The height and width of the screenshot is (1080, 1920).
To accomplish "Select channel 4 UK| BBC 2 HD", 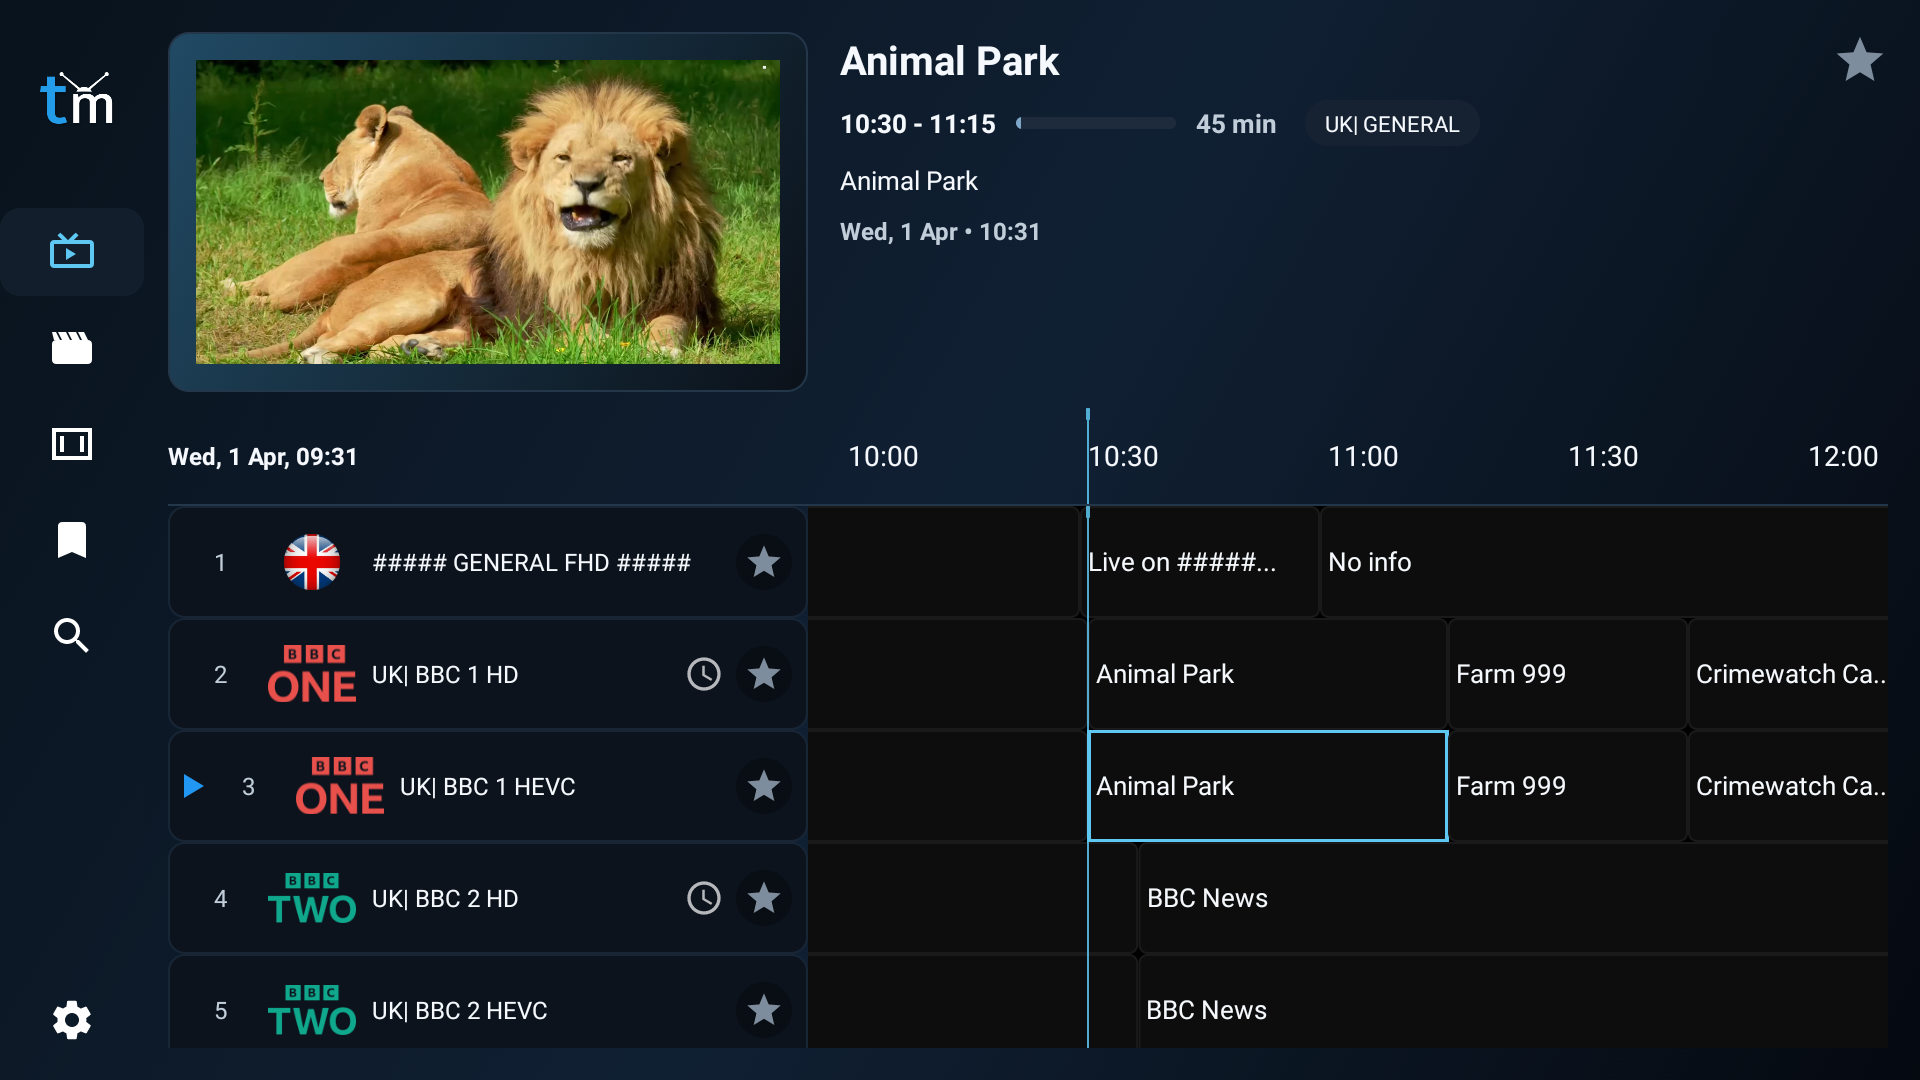I will pos(444,898).
